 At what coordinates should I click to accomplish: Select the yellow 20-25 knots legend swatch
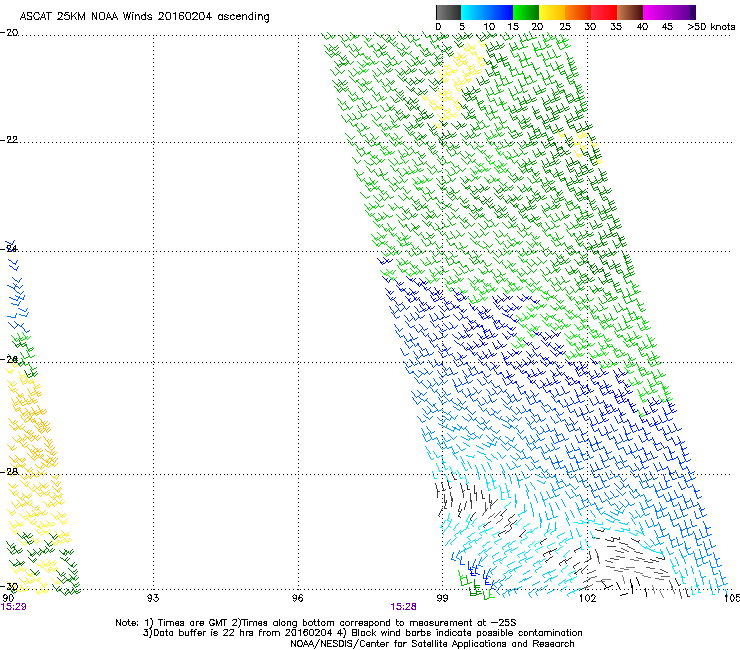552,12
